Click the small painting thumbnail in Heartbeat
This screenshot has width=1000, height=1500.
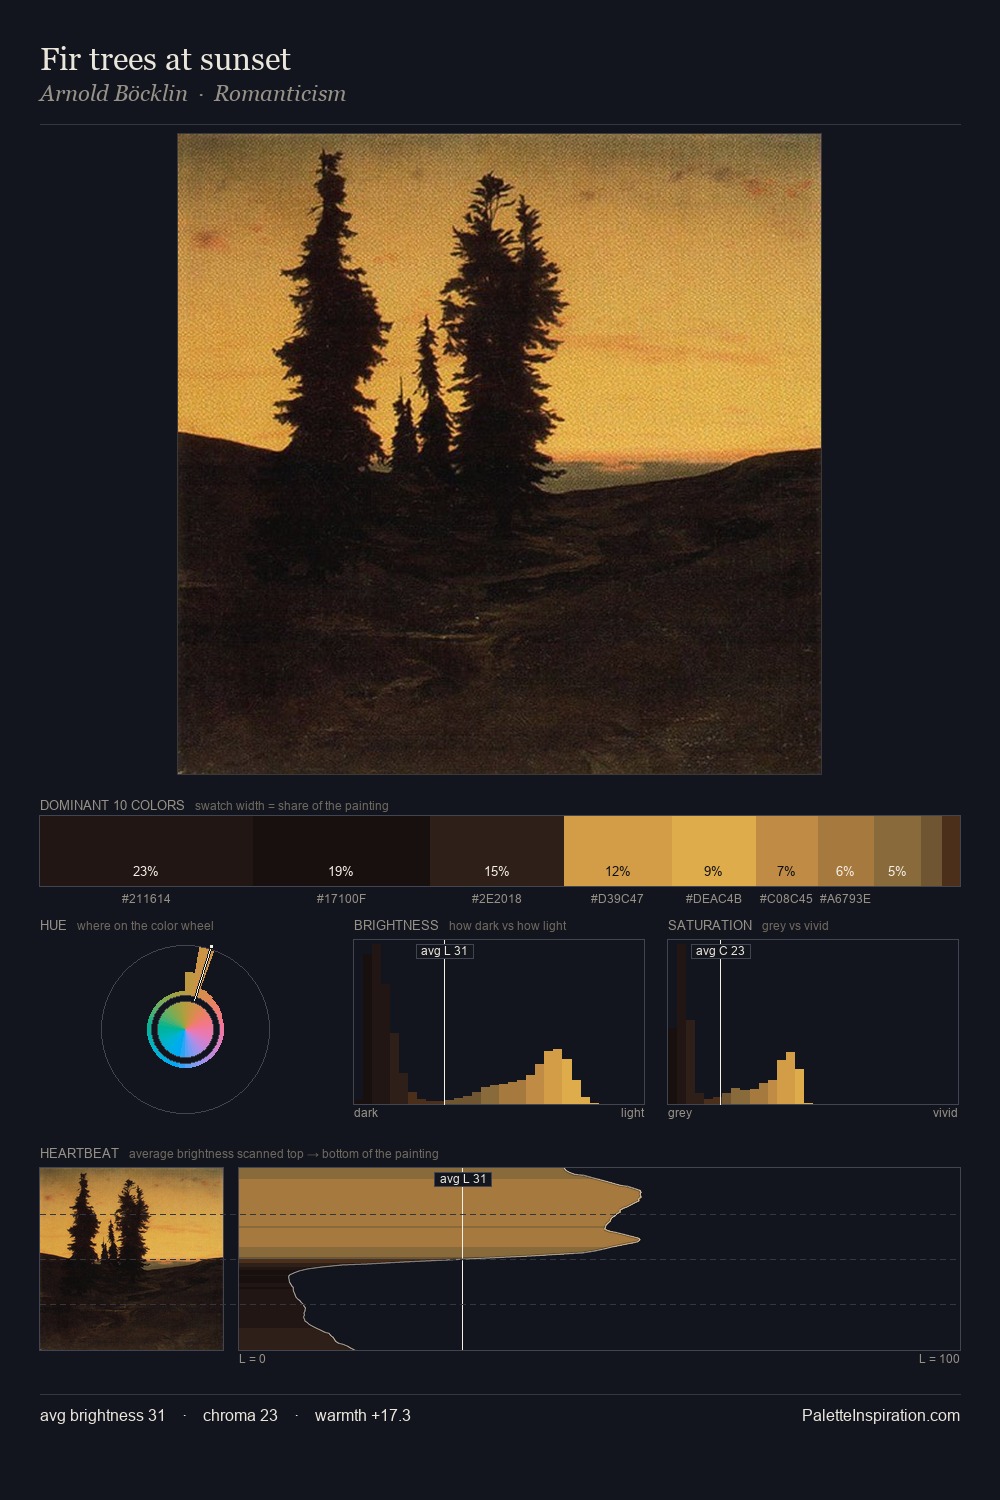coord(131,1259)
